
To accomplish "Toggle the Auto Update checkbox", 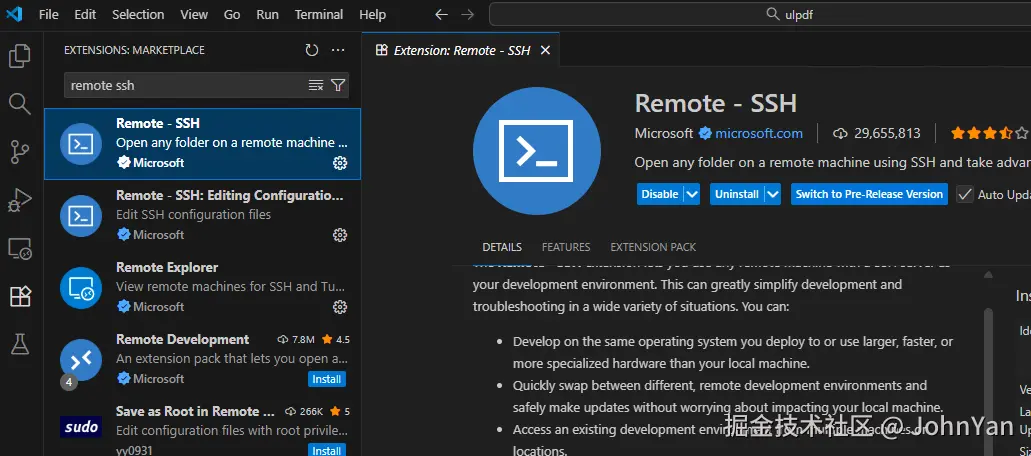I will pos(965,194).
